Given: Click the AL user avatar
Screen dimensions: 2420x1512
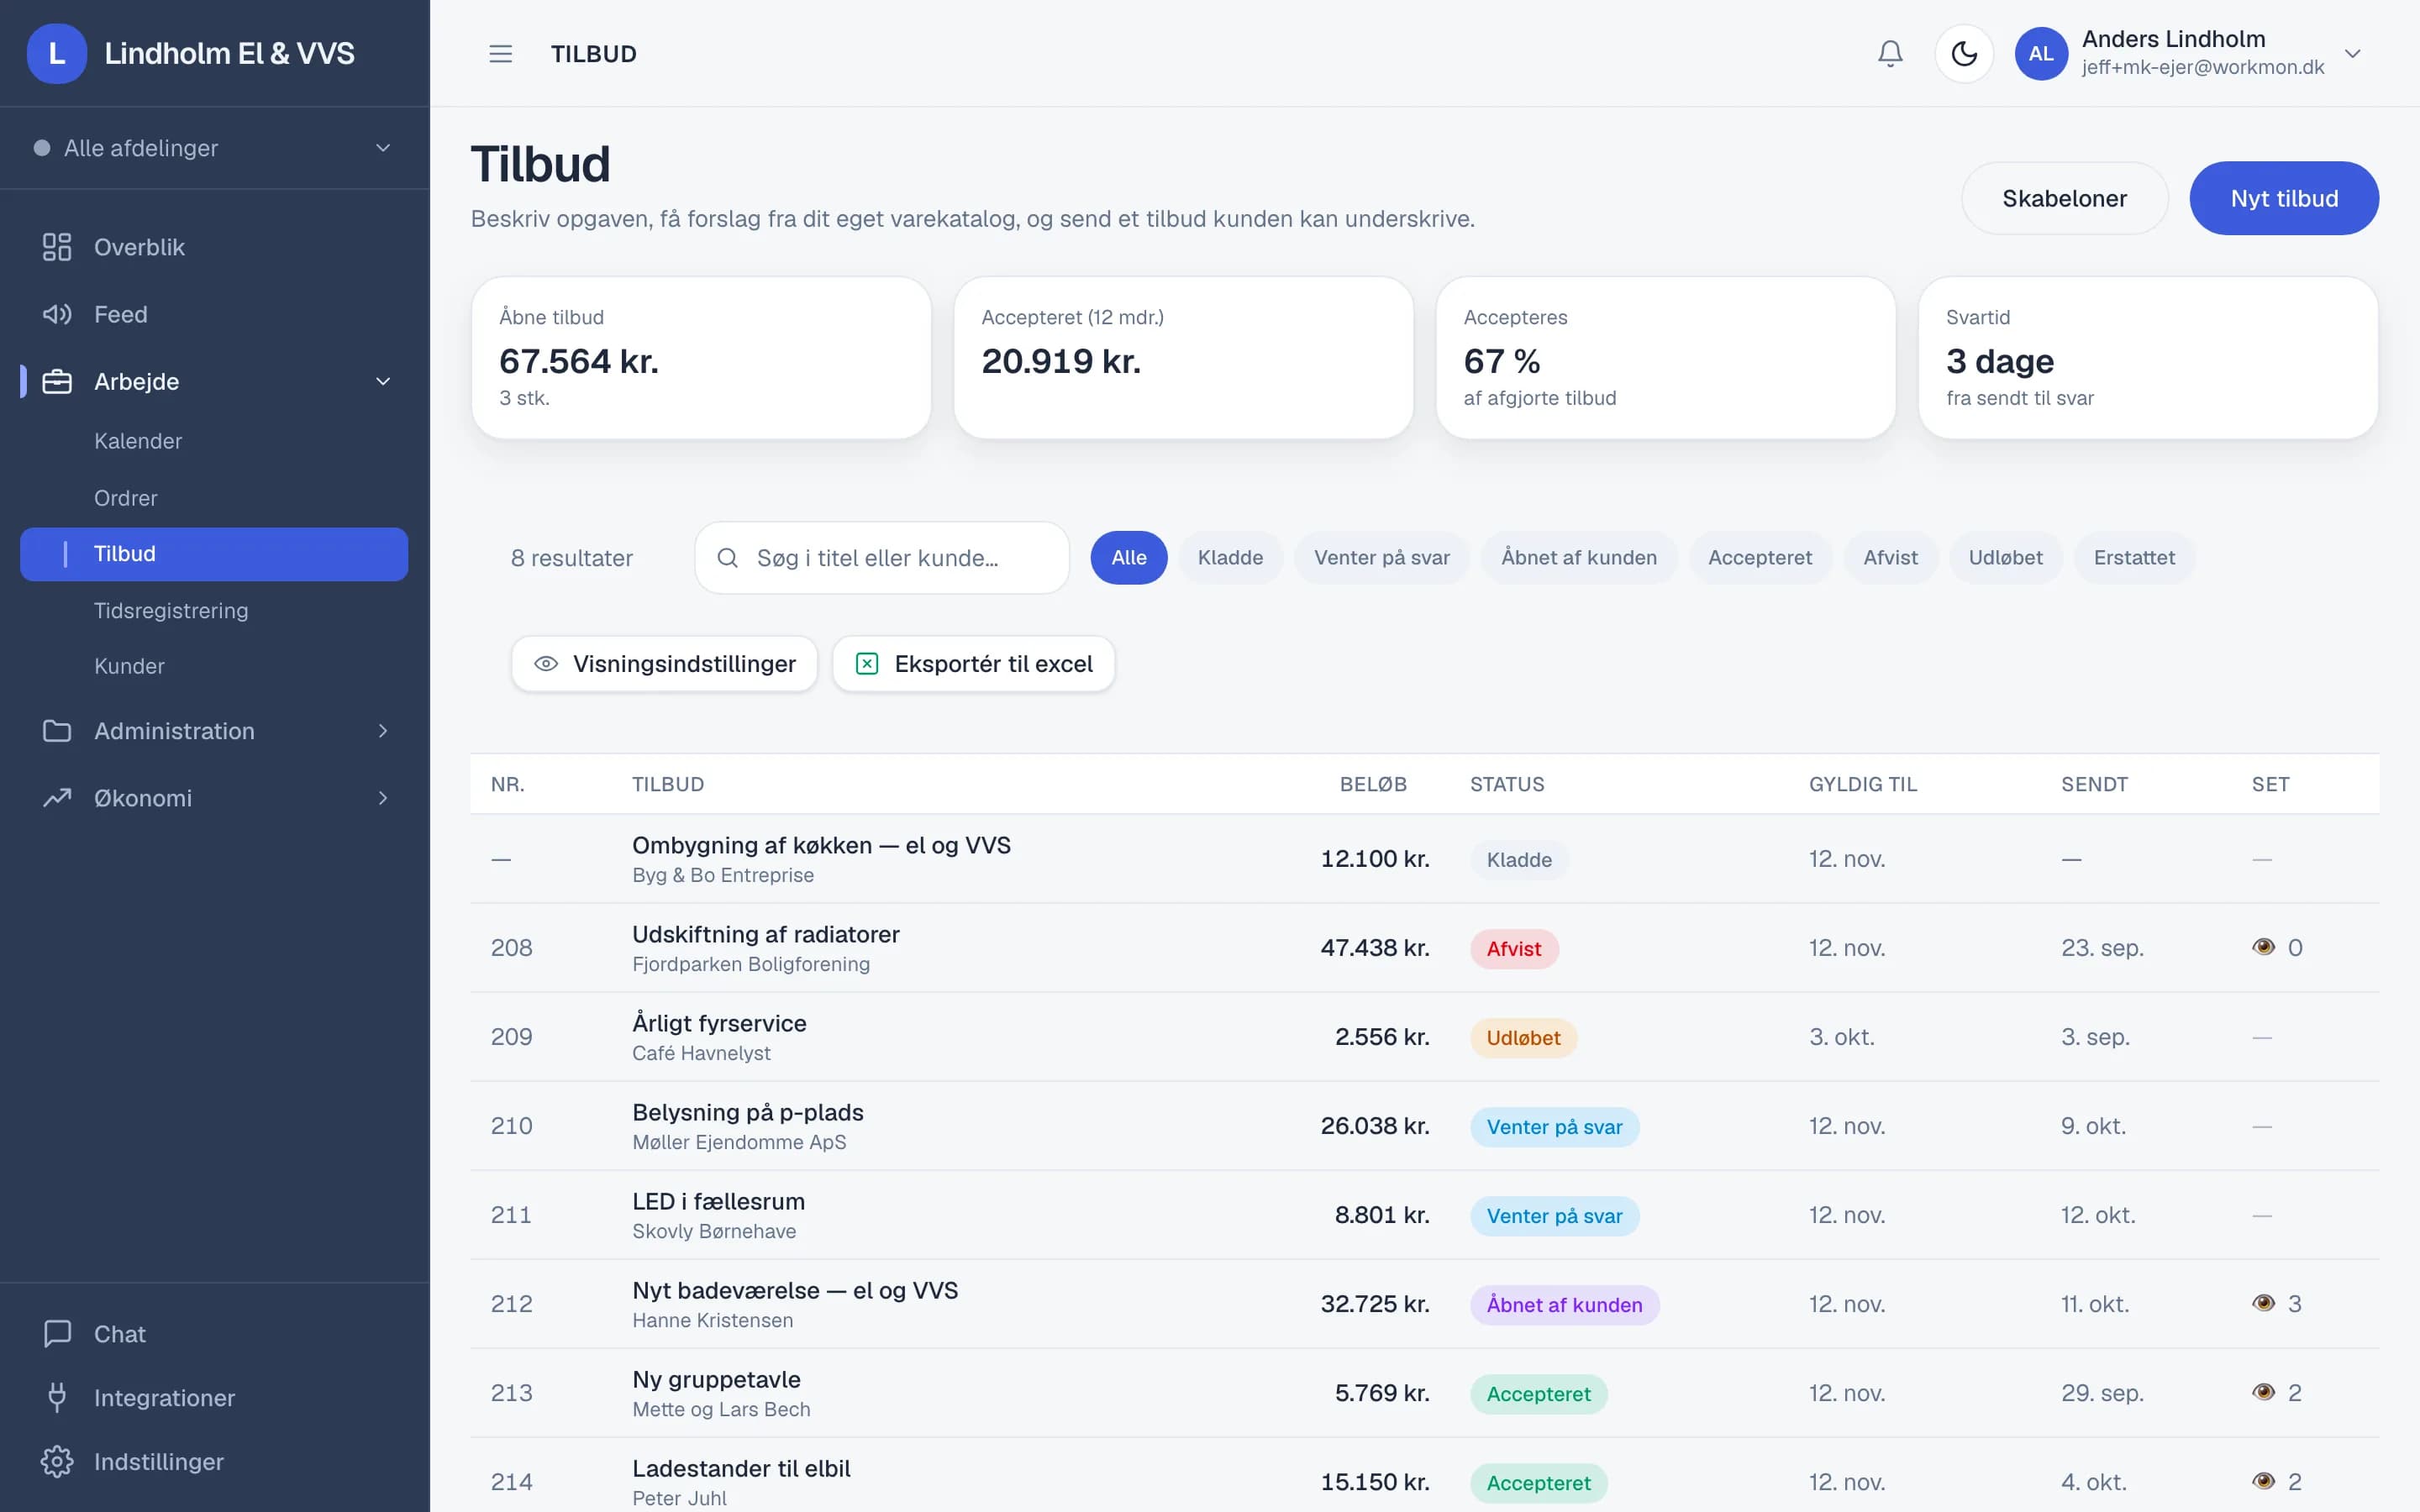Looking at the screenshot, I should click(x=2041, y=53).
